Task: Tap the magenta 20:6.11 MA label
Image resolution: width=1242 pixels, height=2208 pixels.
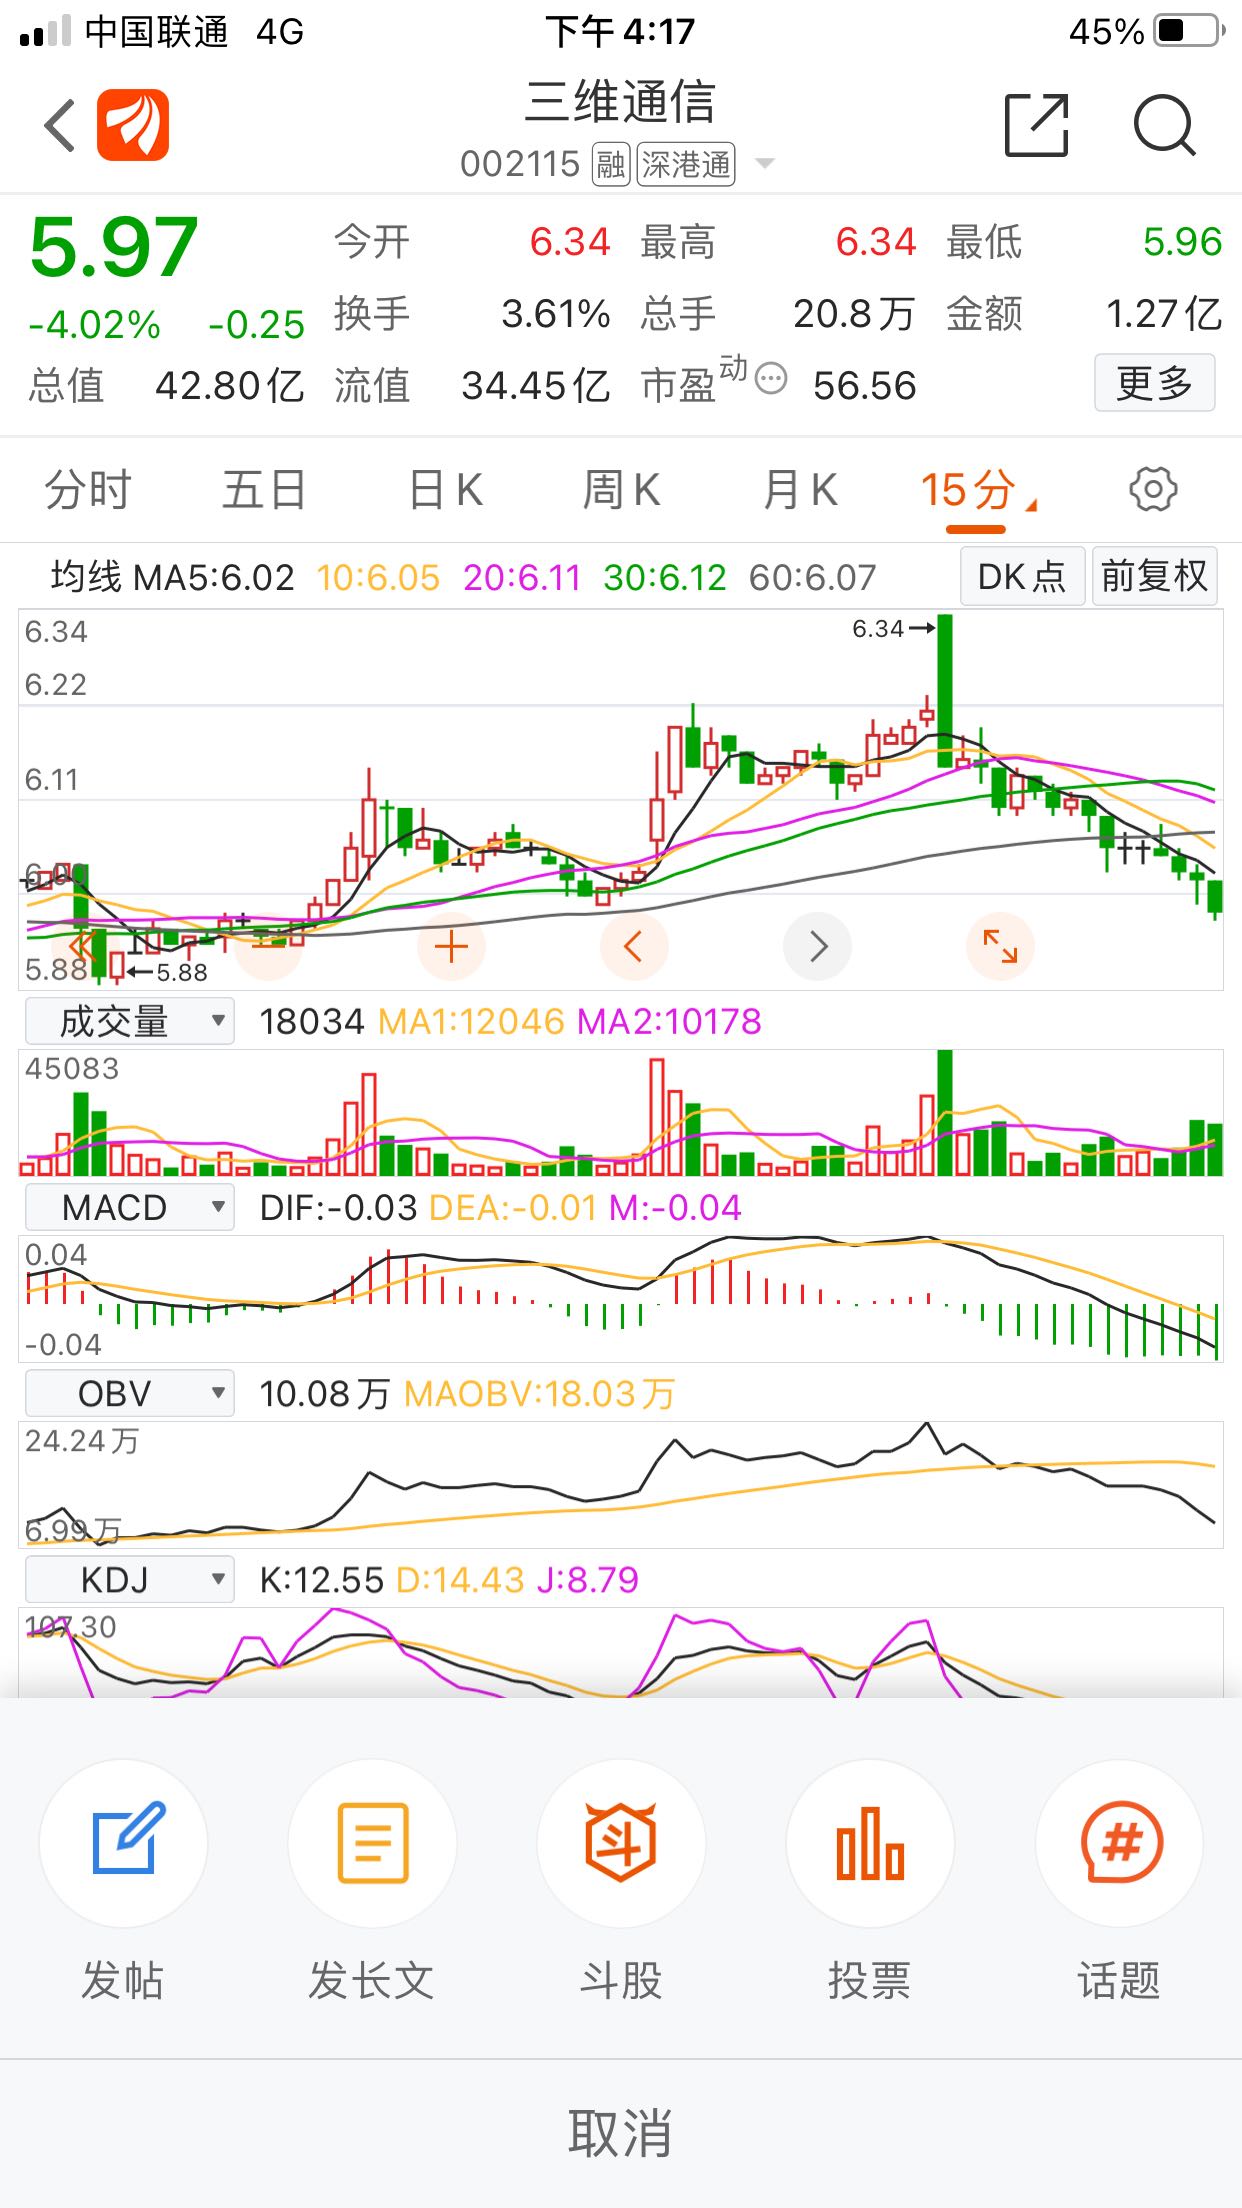Action: [x=522, y=577]
